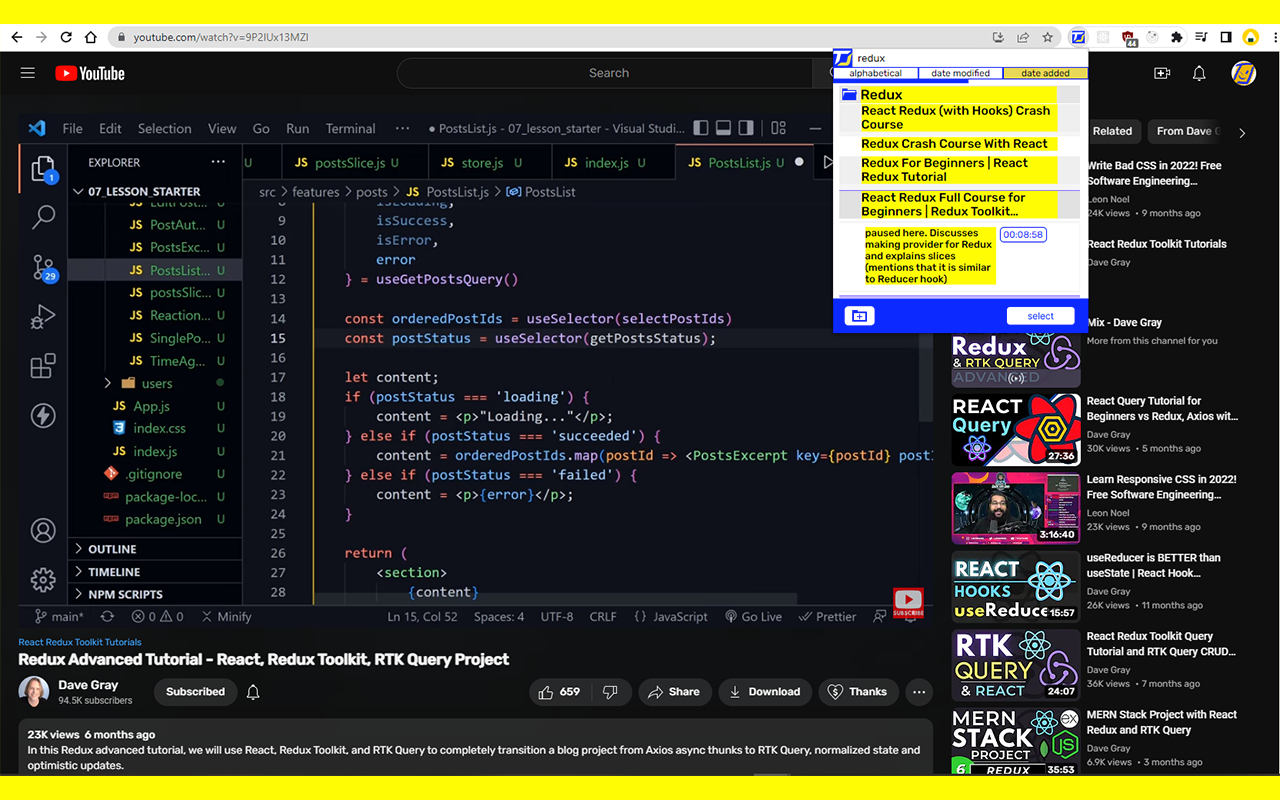Click the YouTube create video icon
Image resolution: width=1280 pixels, height=800 pixels.
1161,73
